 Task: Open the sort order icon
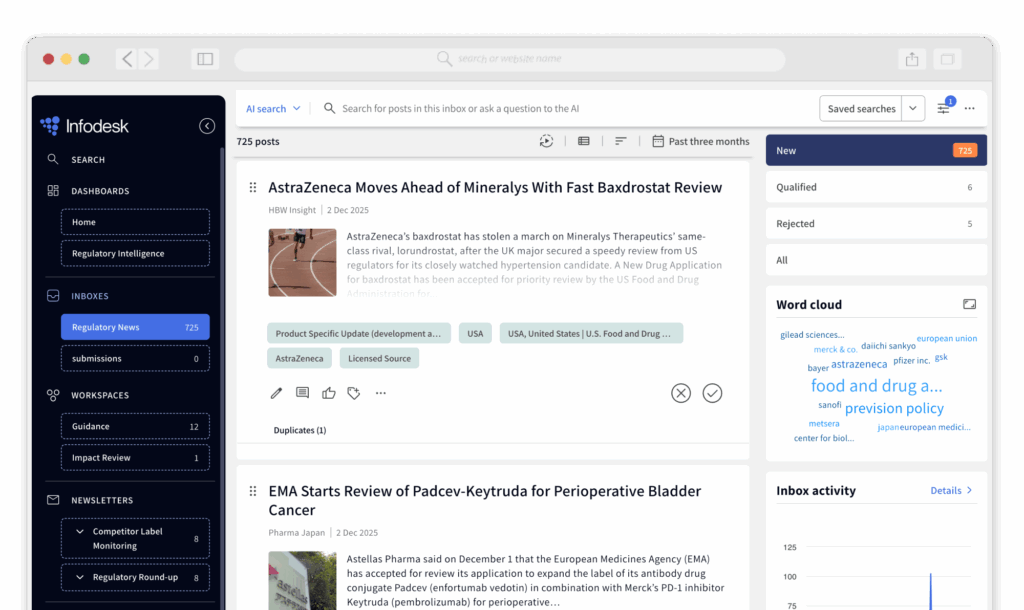click(620, 141)
